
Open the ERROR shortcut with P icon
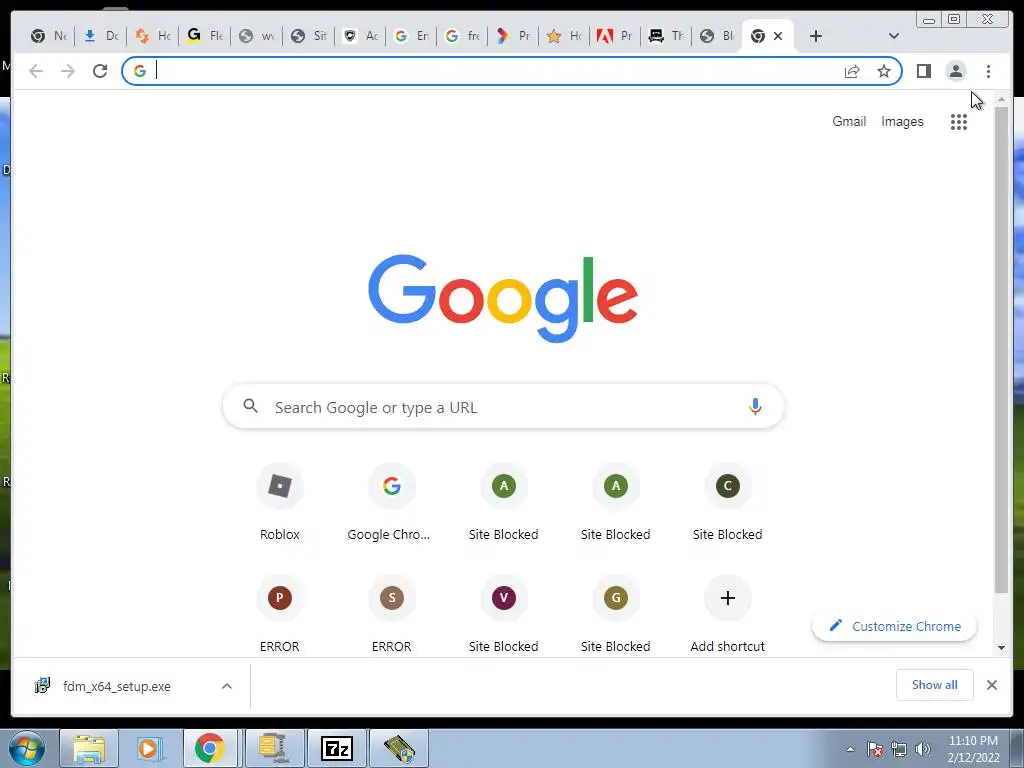coord(280,614)
